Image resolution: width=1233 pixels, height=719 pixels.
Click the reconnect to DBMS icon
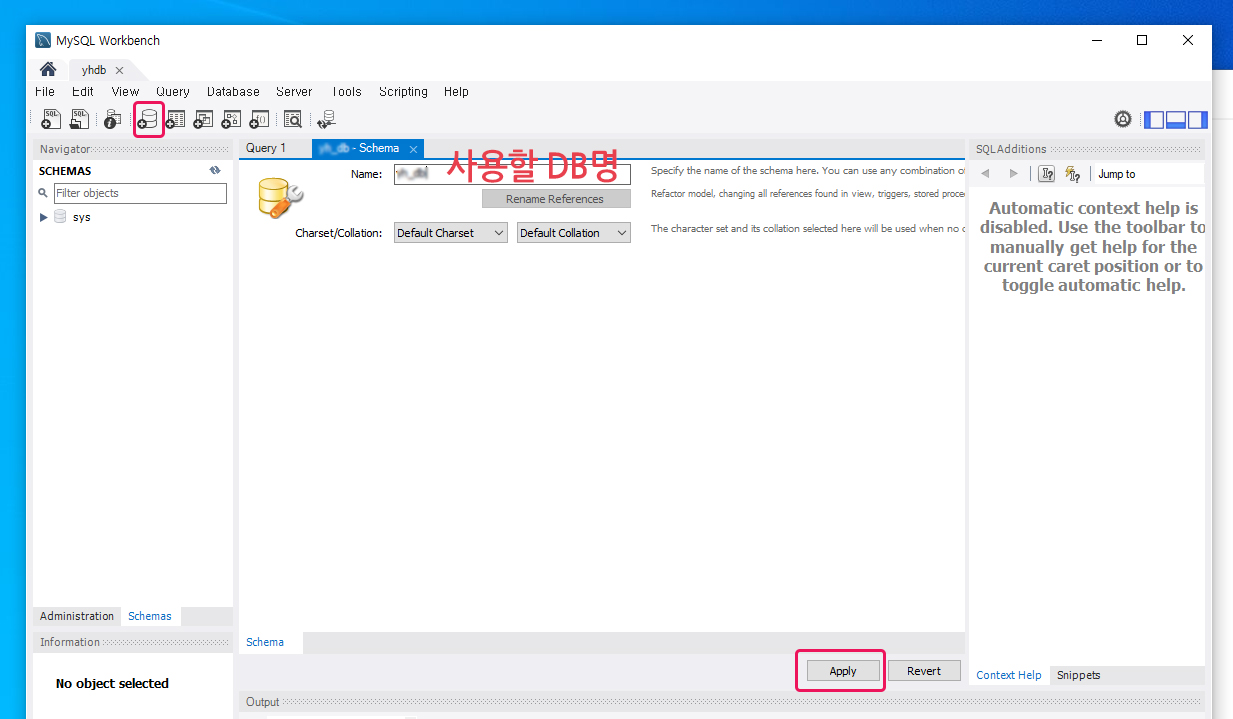[326, 120]
